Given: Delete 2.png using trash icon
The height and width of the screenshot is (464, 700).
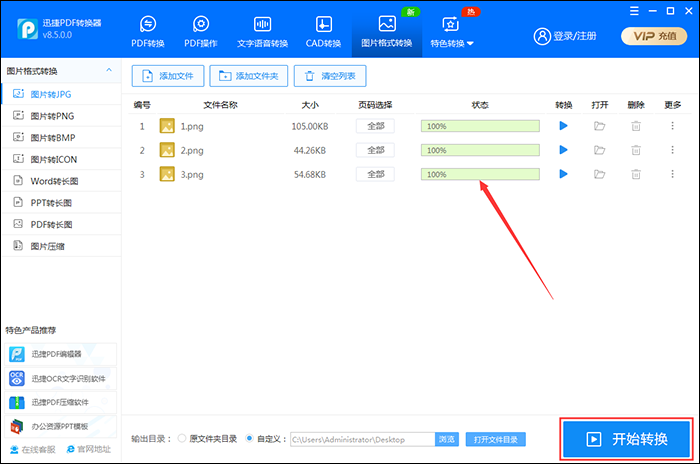Looking at the screenshot, I should [x=636, y=150].
